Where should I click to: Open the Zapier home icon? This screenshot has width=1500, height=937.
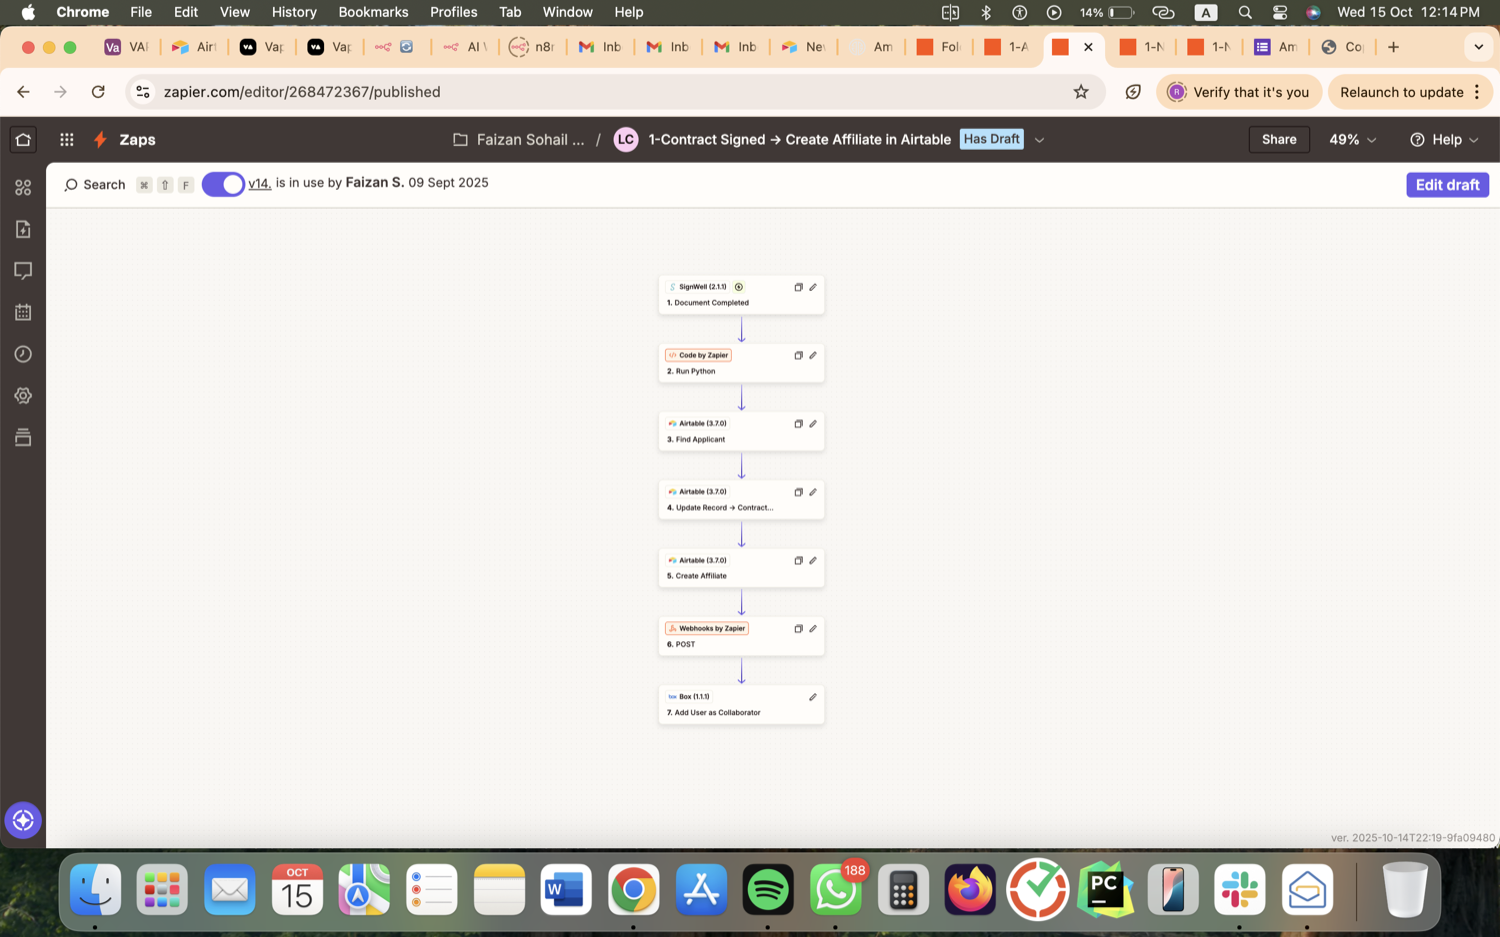[23, 140]
